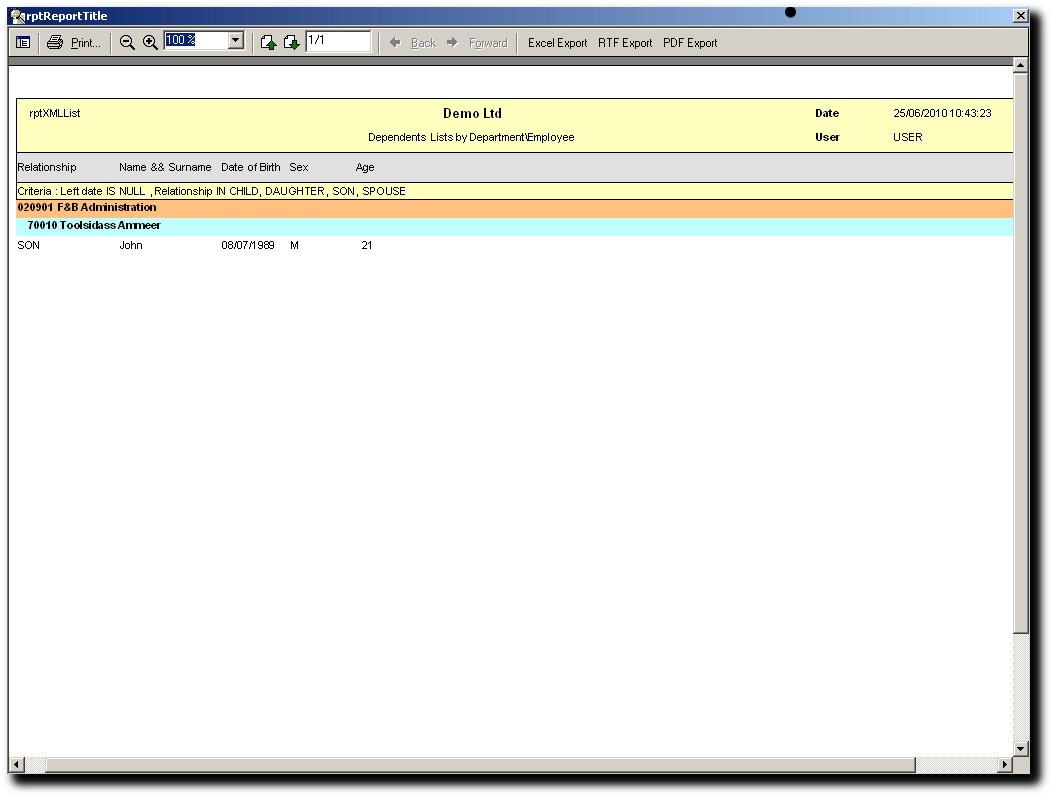
Task: Go to next page with down arrow icon
Action: 291,43
